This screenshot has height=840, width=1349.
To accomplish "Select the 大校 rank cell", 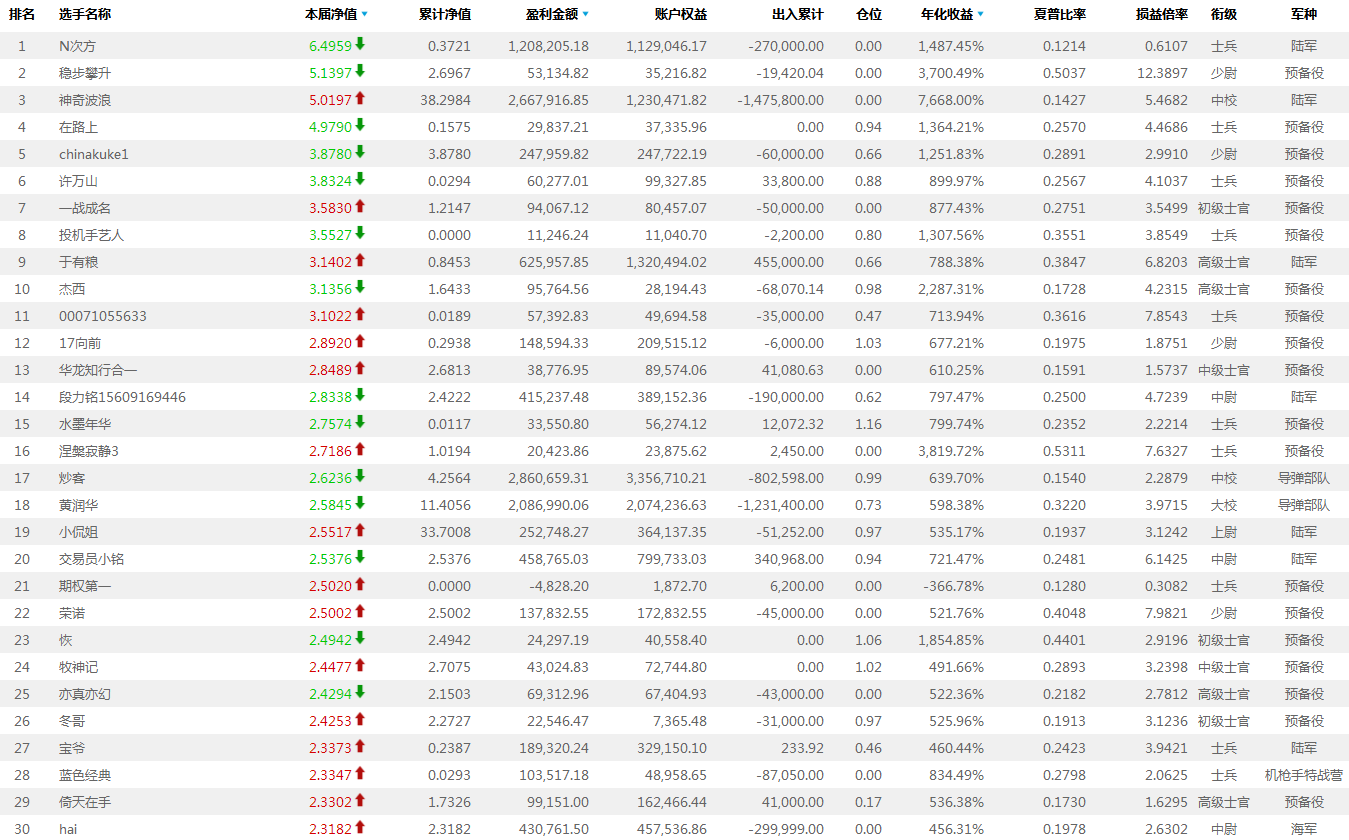I will pyautogui.click(x=1223, y=505).
